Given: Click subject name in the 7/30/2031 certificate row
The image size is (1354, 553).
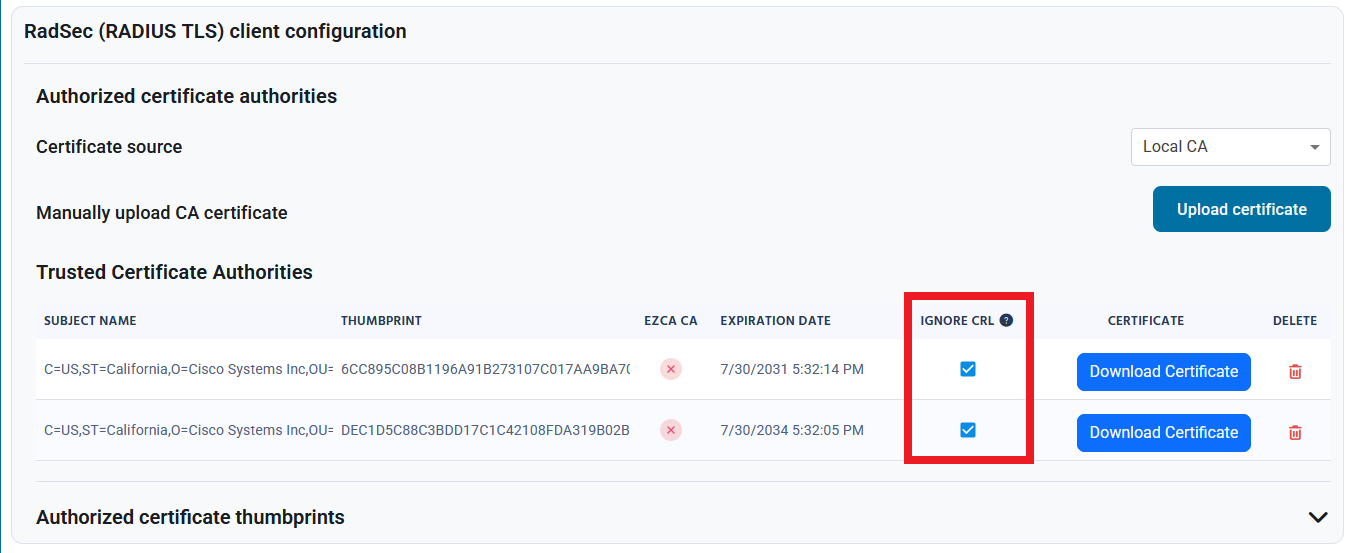Looking at the screenshot, I should click(x=188, y=369).
